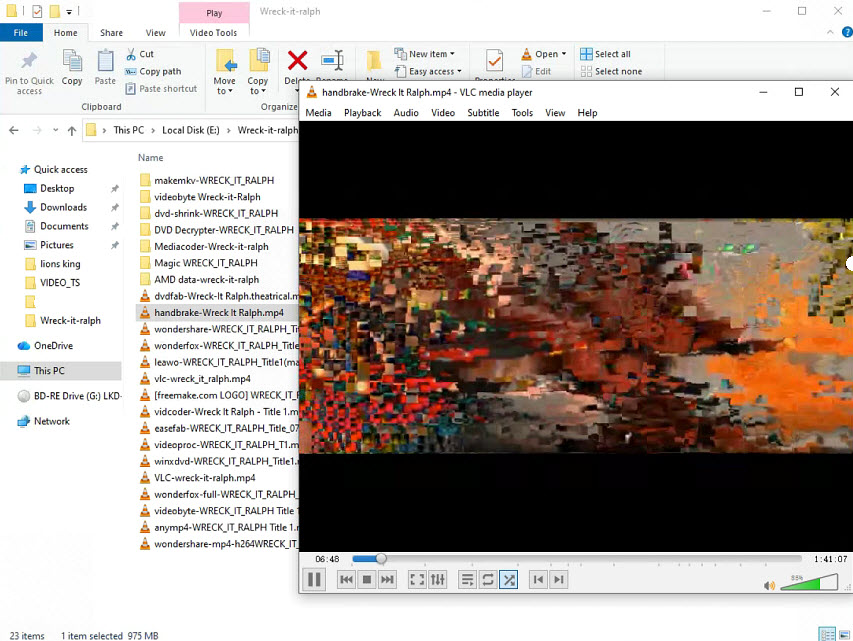Open Network in navigation pane
The width and height of the screenshot is (853, 641).
(52, 421)
